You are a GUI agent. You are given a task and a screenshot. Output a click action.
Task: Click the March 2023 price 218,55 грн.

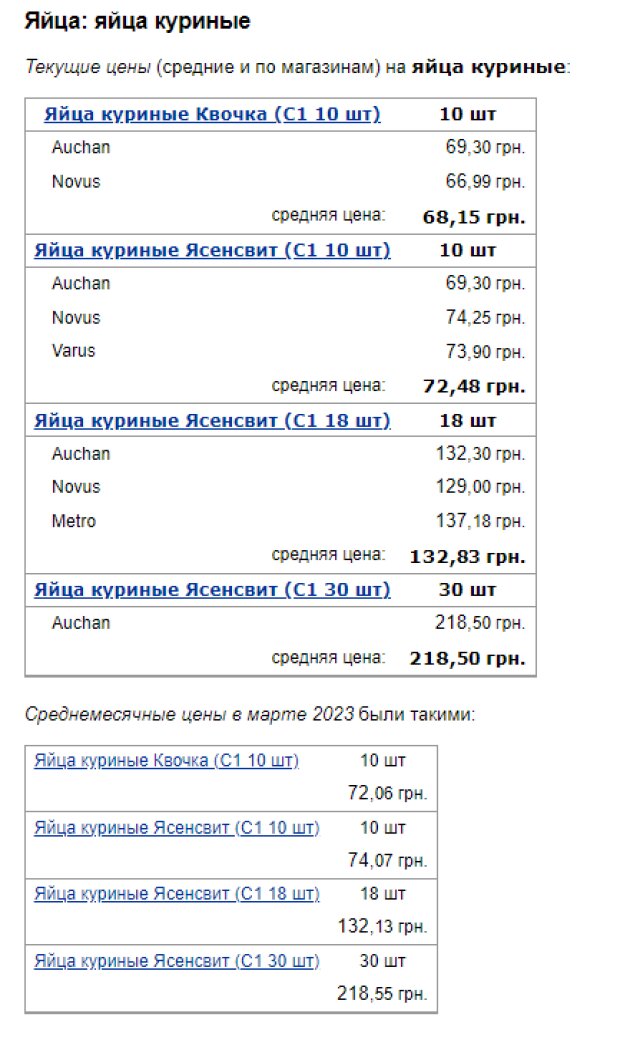(x=382, y=994)
